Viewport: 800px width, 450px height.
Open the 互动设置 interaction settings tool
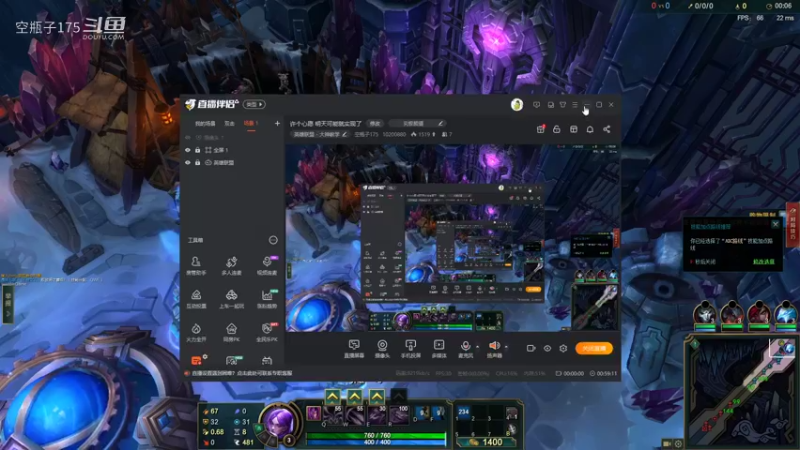pyautogui.click(x=196, y=299)
